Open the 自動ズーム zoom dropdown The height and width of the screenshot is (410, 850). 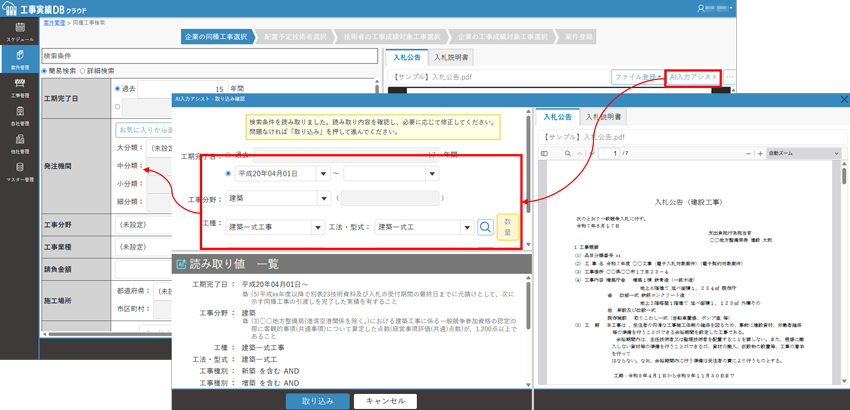pos(803,154)
